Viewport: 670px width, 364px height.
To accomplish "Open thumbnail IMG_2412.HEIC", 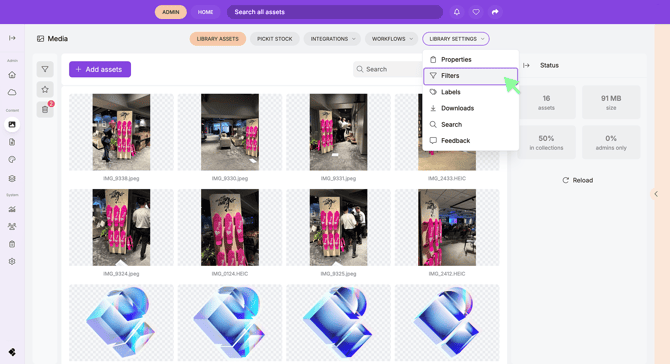I will [x=447, y=227].
